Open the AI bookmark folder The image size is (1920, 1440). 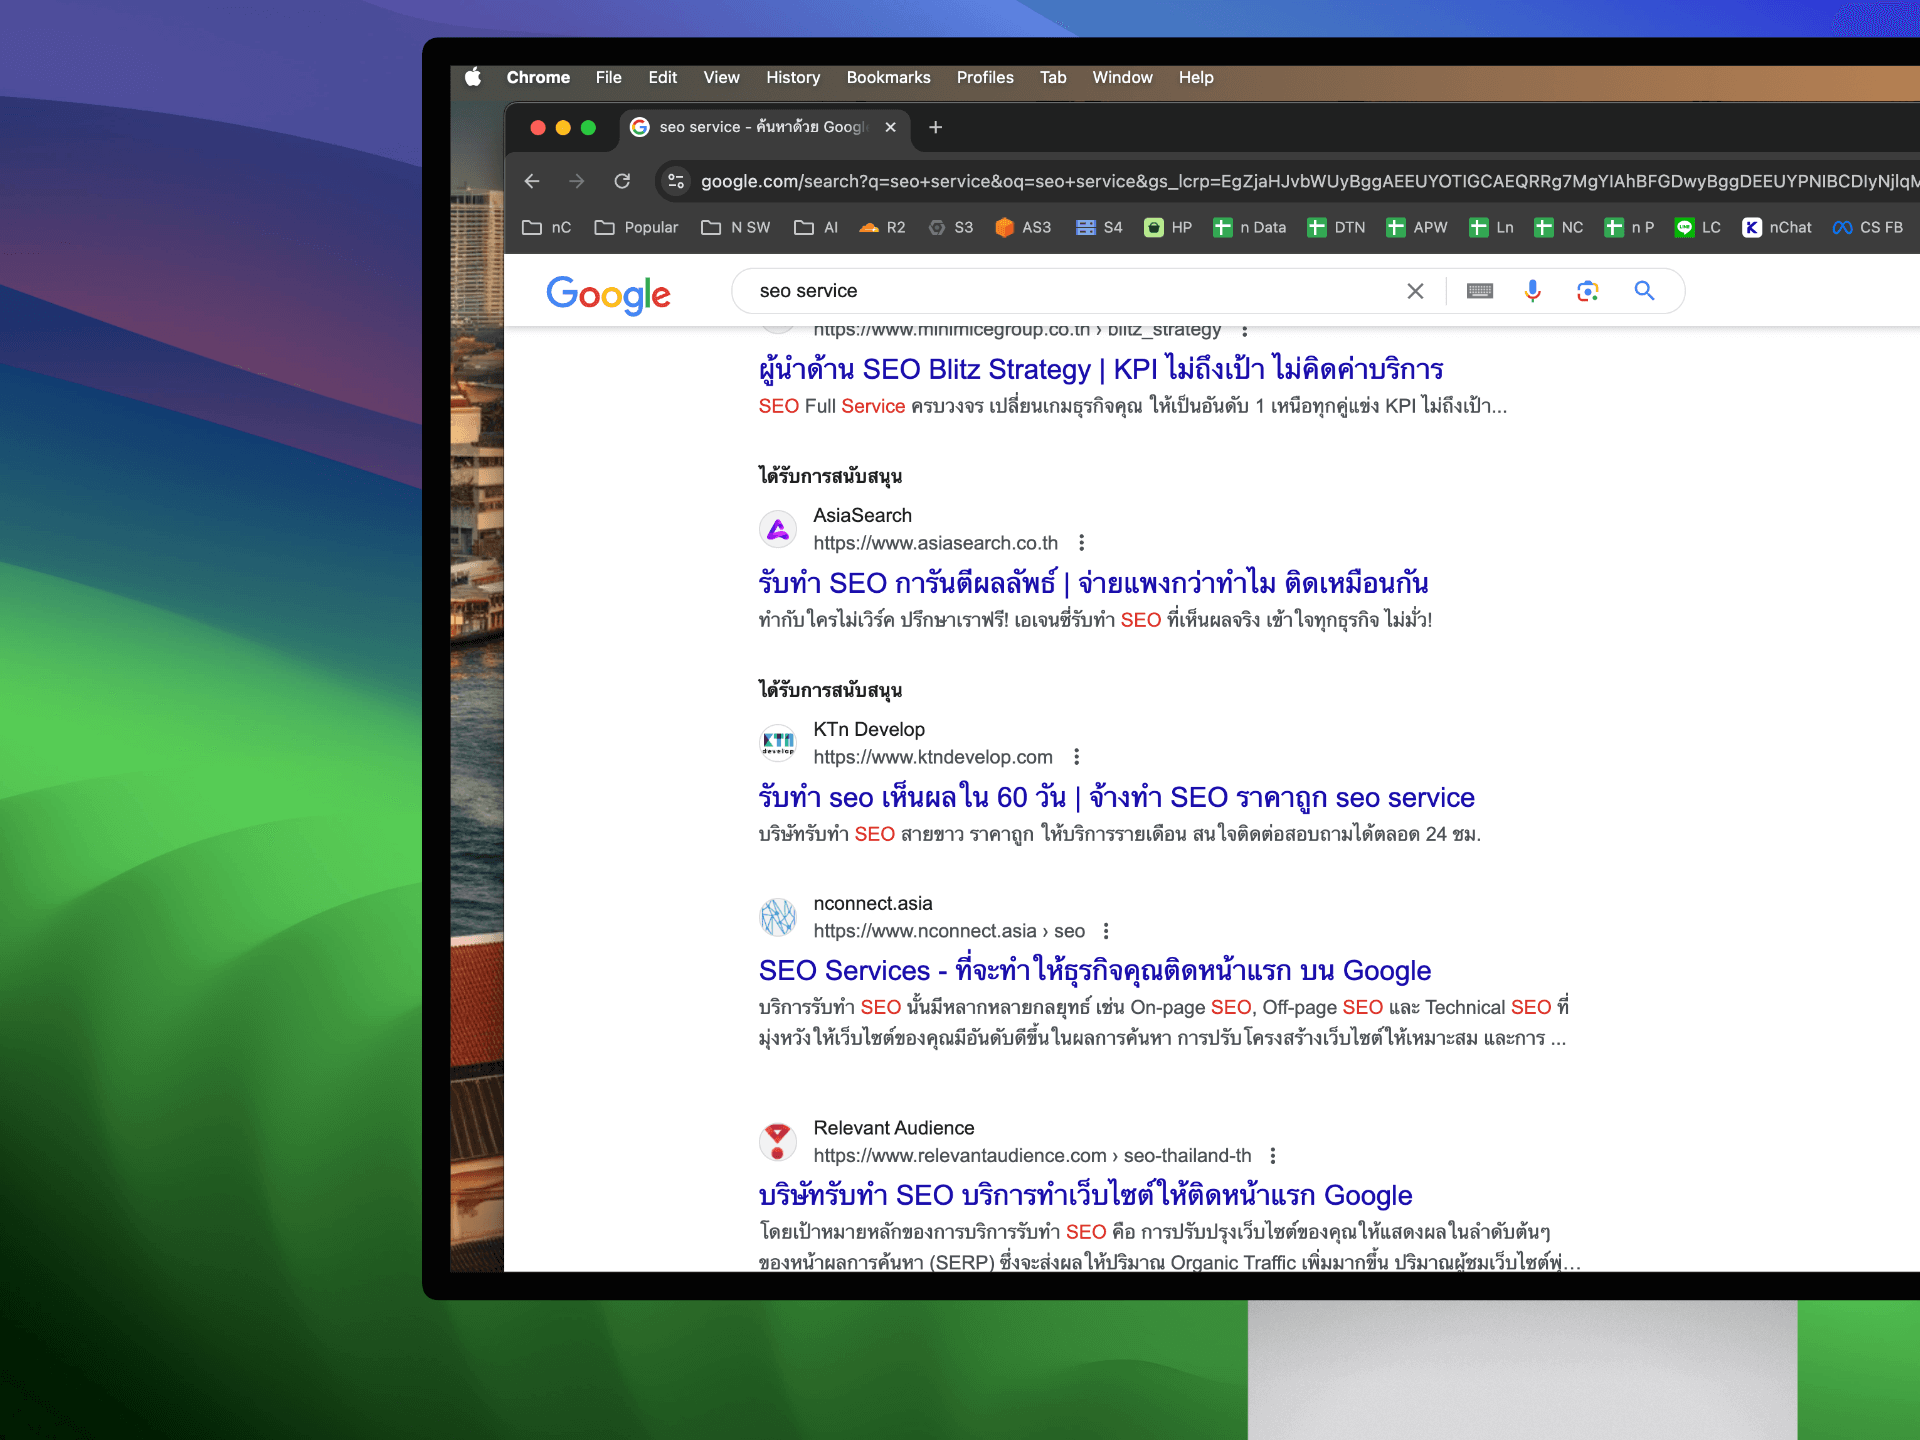click(x=816, y=228)
